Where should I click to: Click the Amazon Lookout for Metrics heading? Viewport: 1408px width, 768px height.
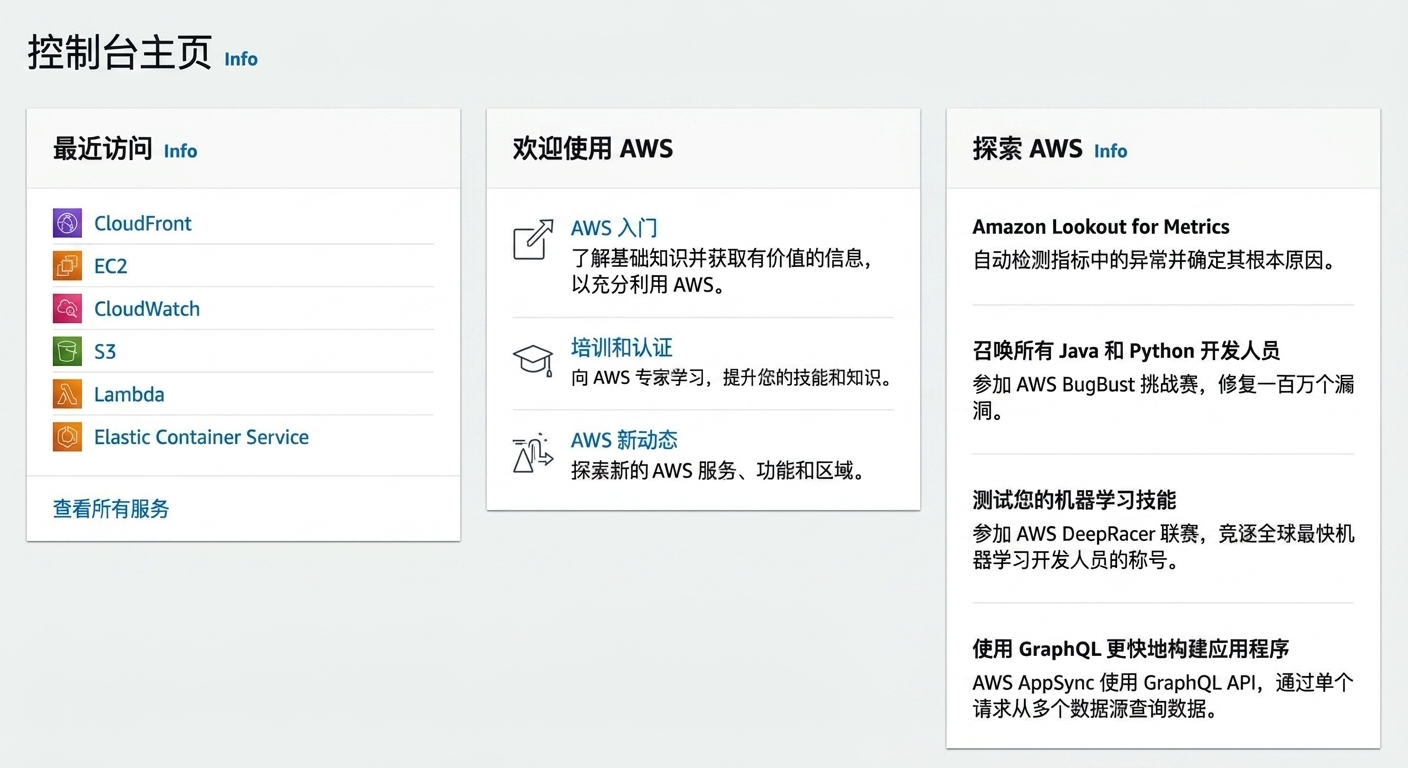pyautogui.click(x=1101, y=227)
